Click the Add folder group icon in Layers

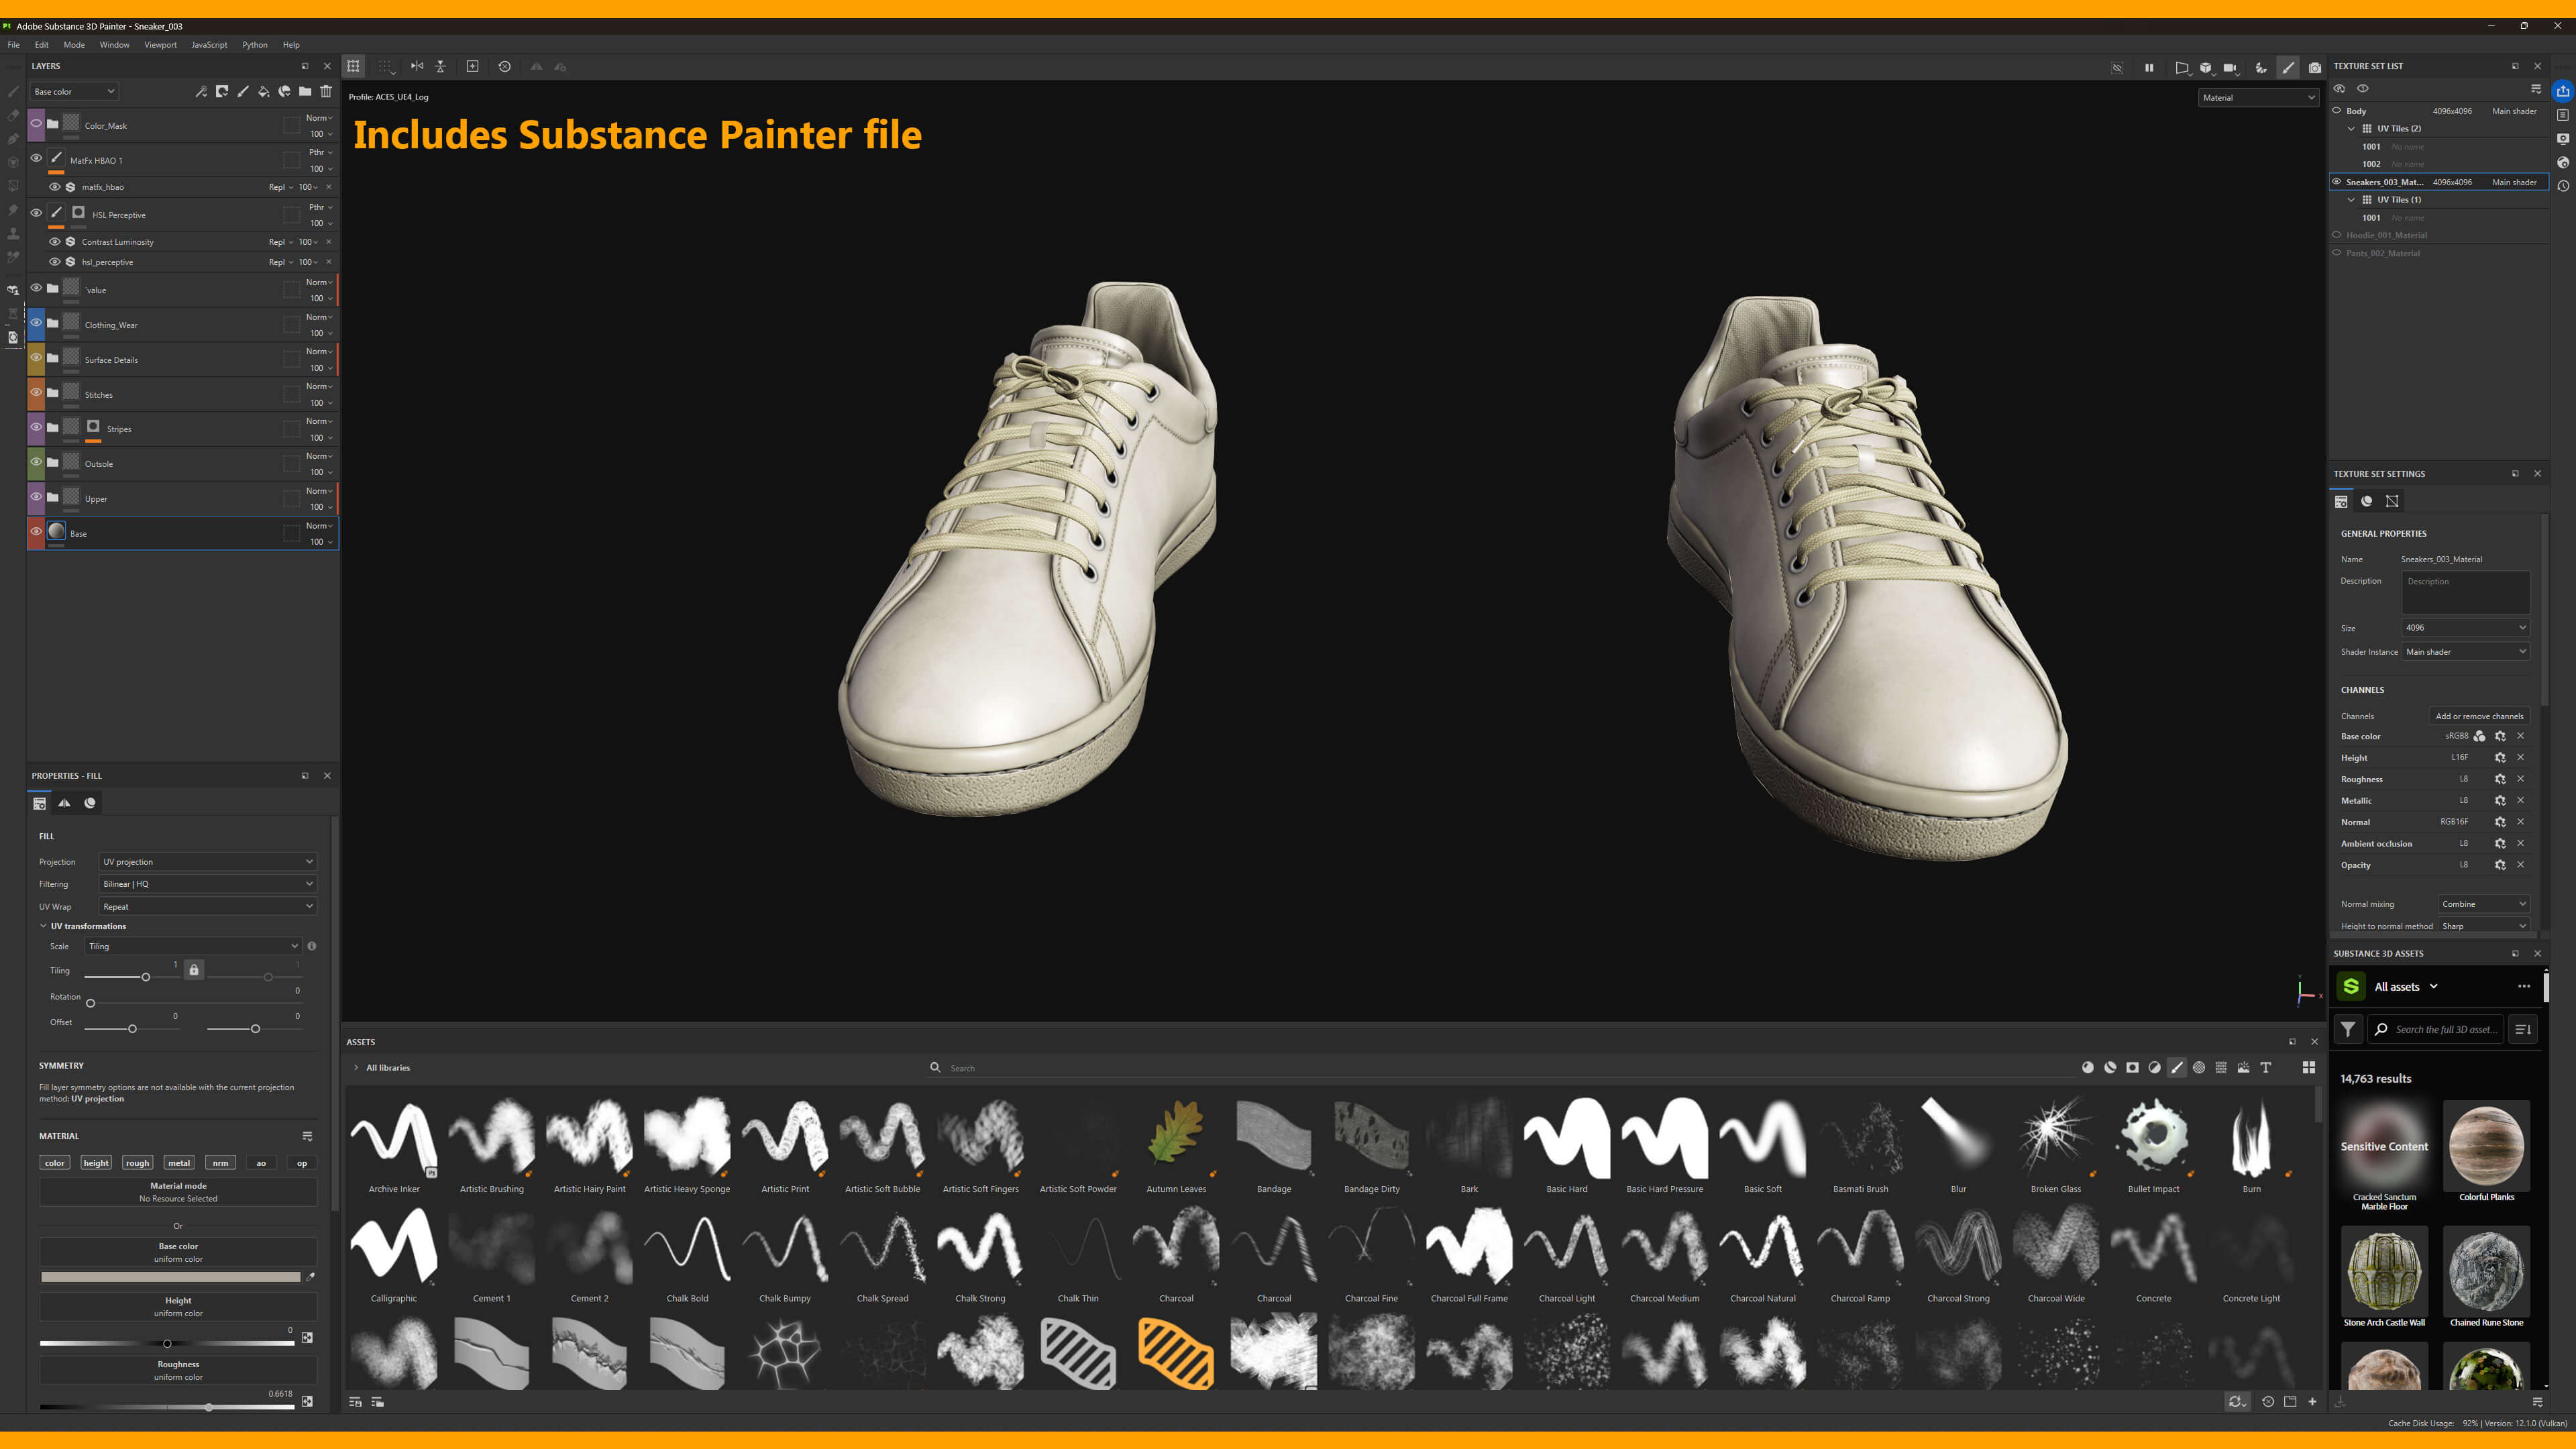tap(305, 91)
